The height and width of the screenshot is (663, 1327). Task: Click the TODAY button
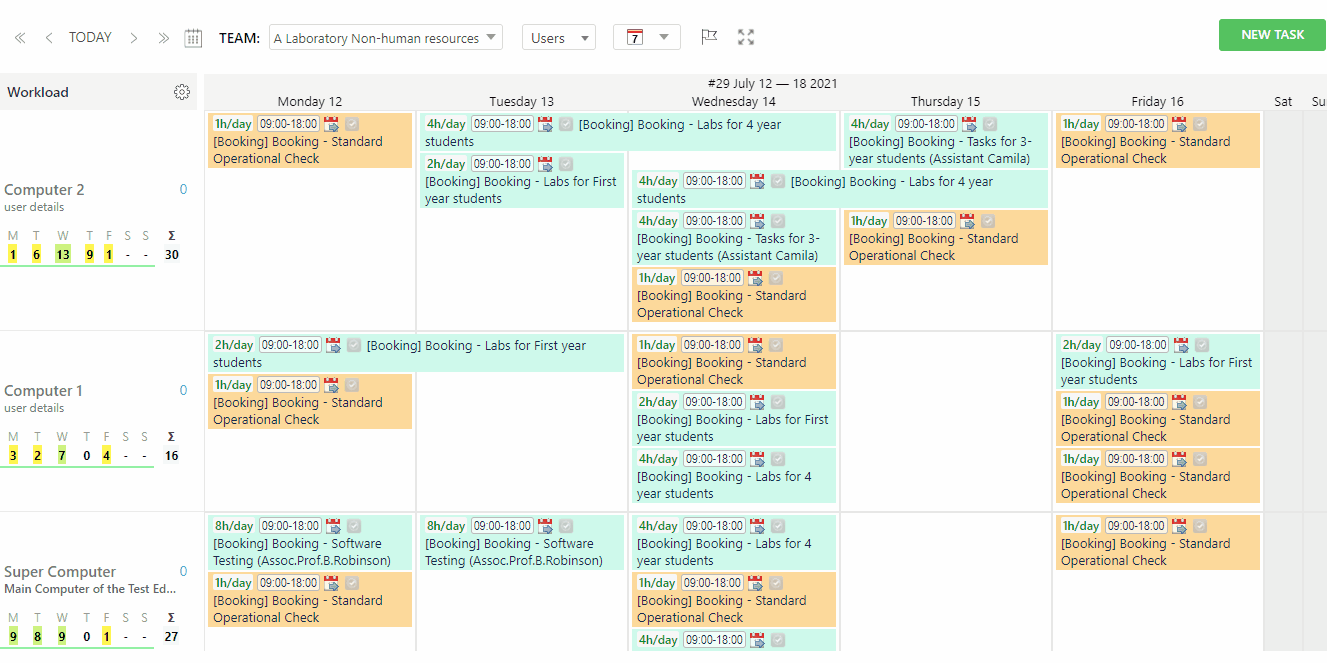click(x=90, y=37)
